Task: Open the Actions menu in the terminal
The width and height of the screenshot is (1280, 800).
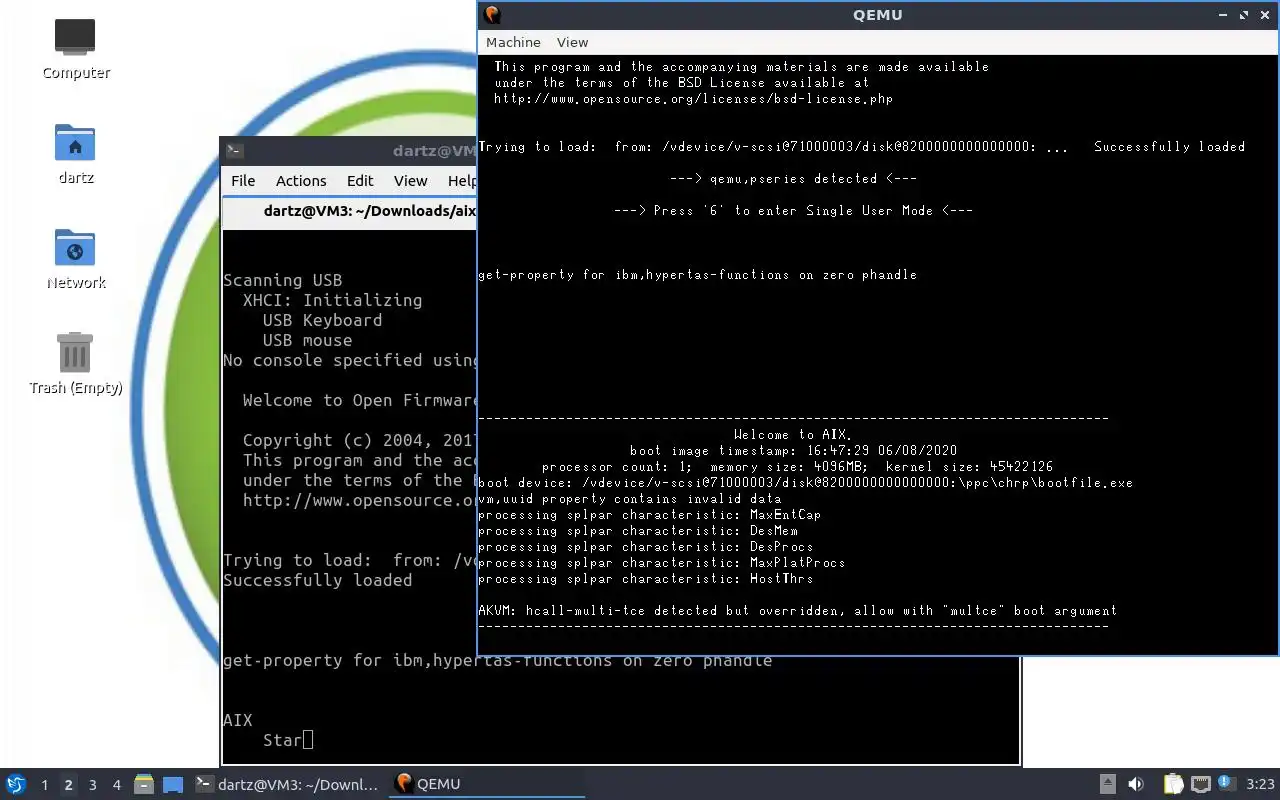Action: pyautogui.click(x=301, y=180)
